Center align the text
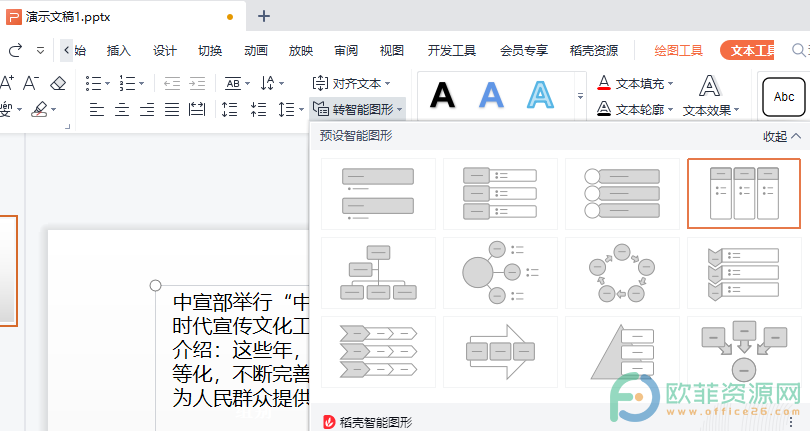810x431 pixels. [122, 110]
